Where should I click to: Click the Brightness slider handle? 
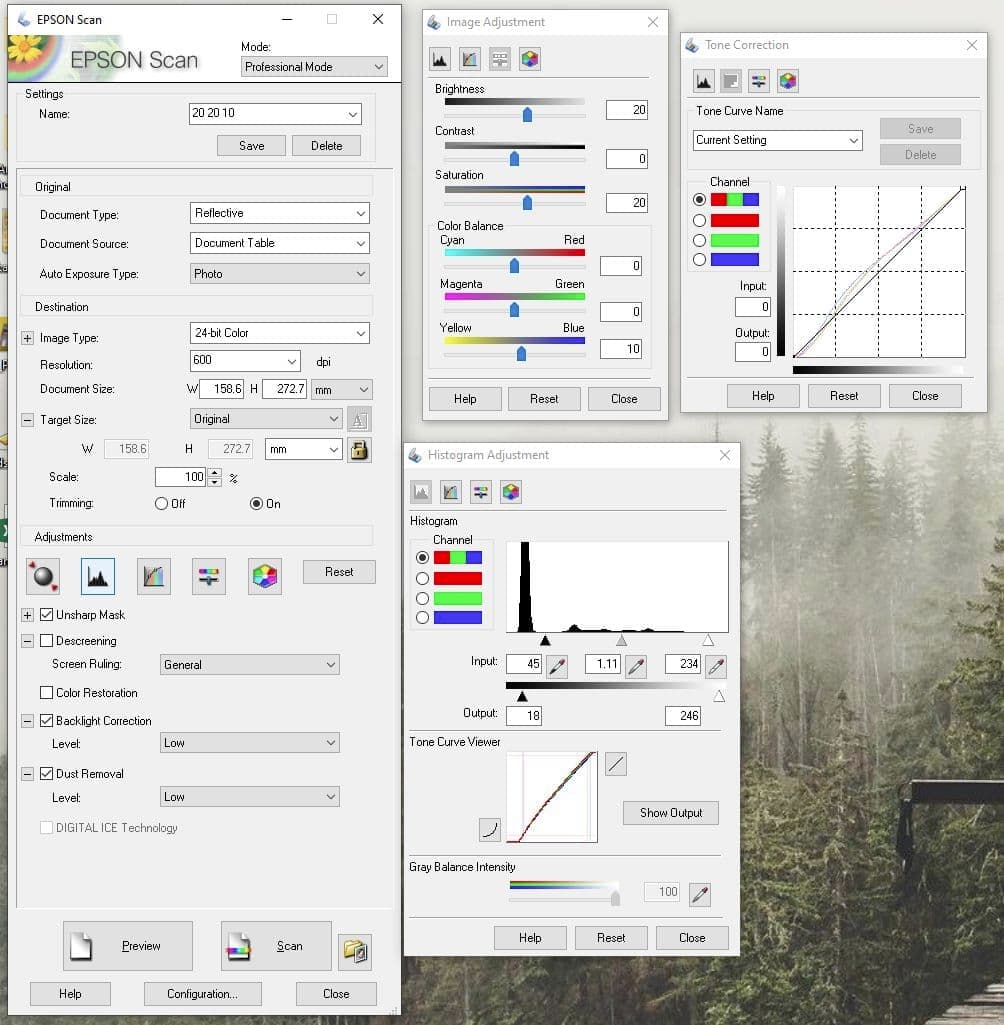pos(527,114)
